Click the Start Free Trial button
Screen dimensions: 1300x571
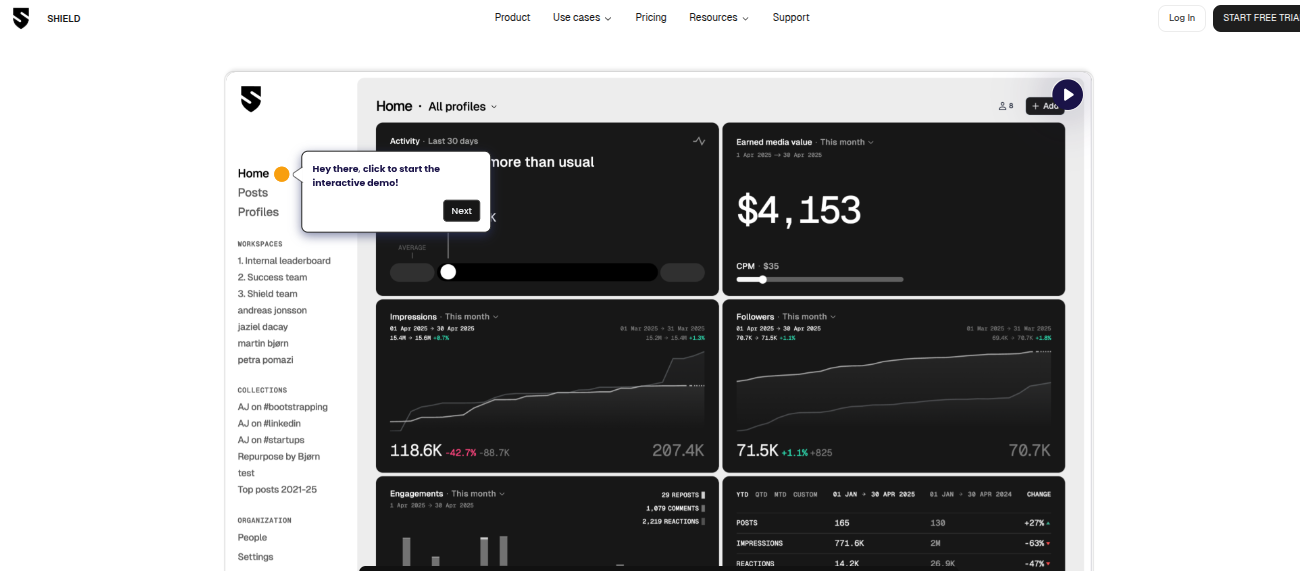(x=1258, y=18)
